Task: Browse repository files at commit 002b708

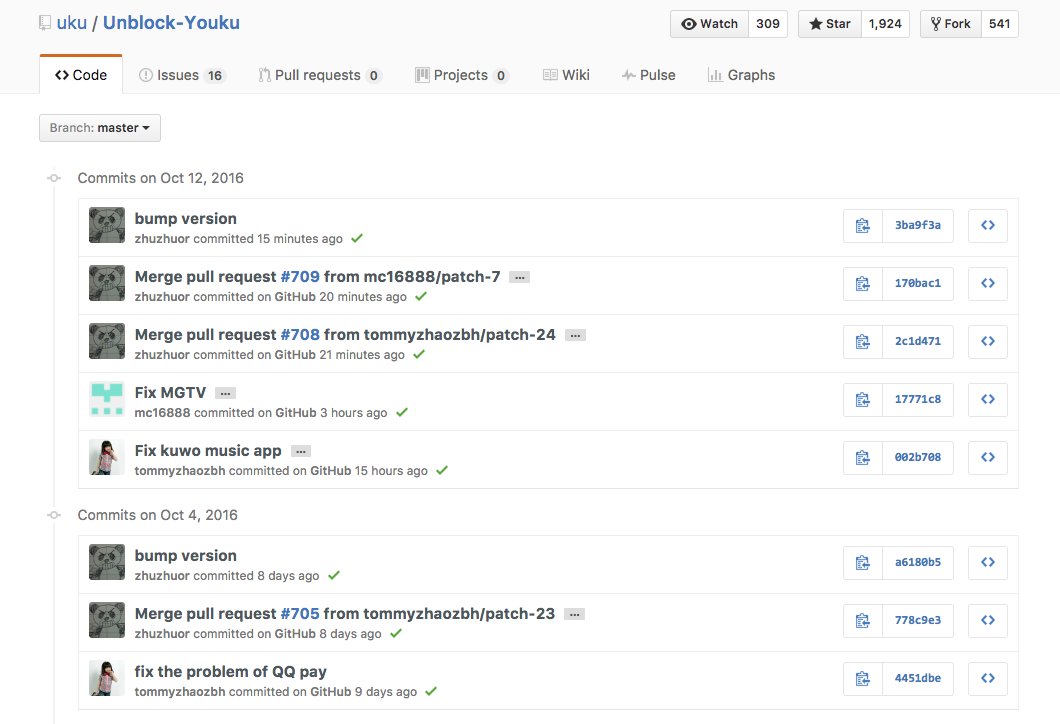Action: 988,458
